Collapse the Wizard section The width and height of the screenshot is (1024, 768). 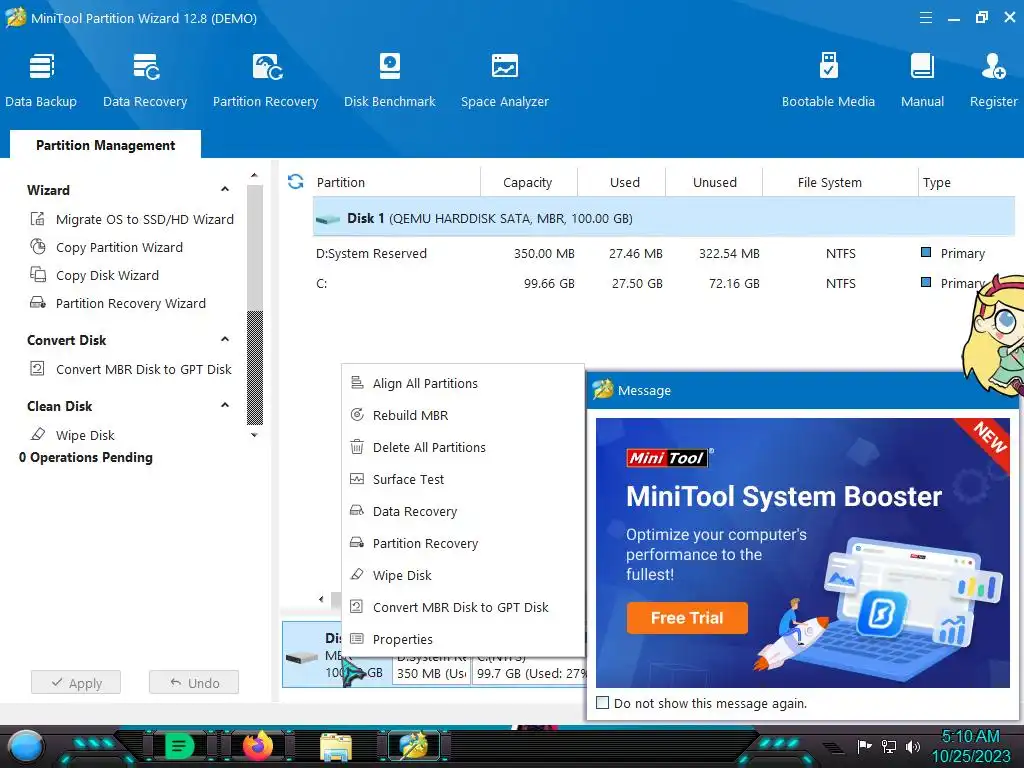225,189
